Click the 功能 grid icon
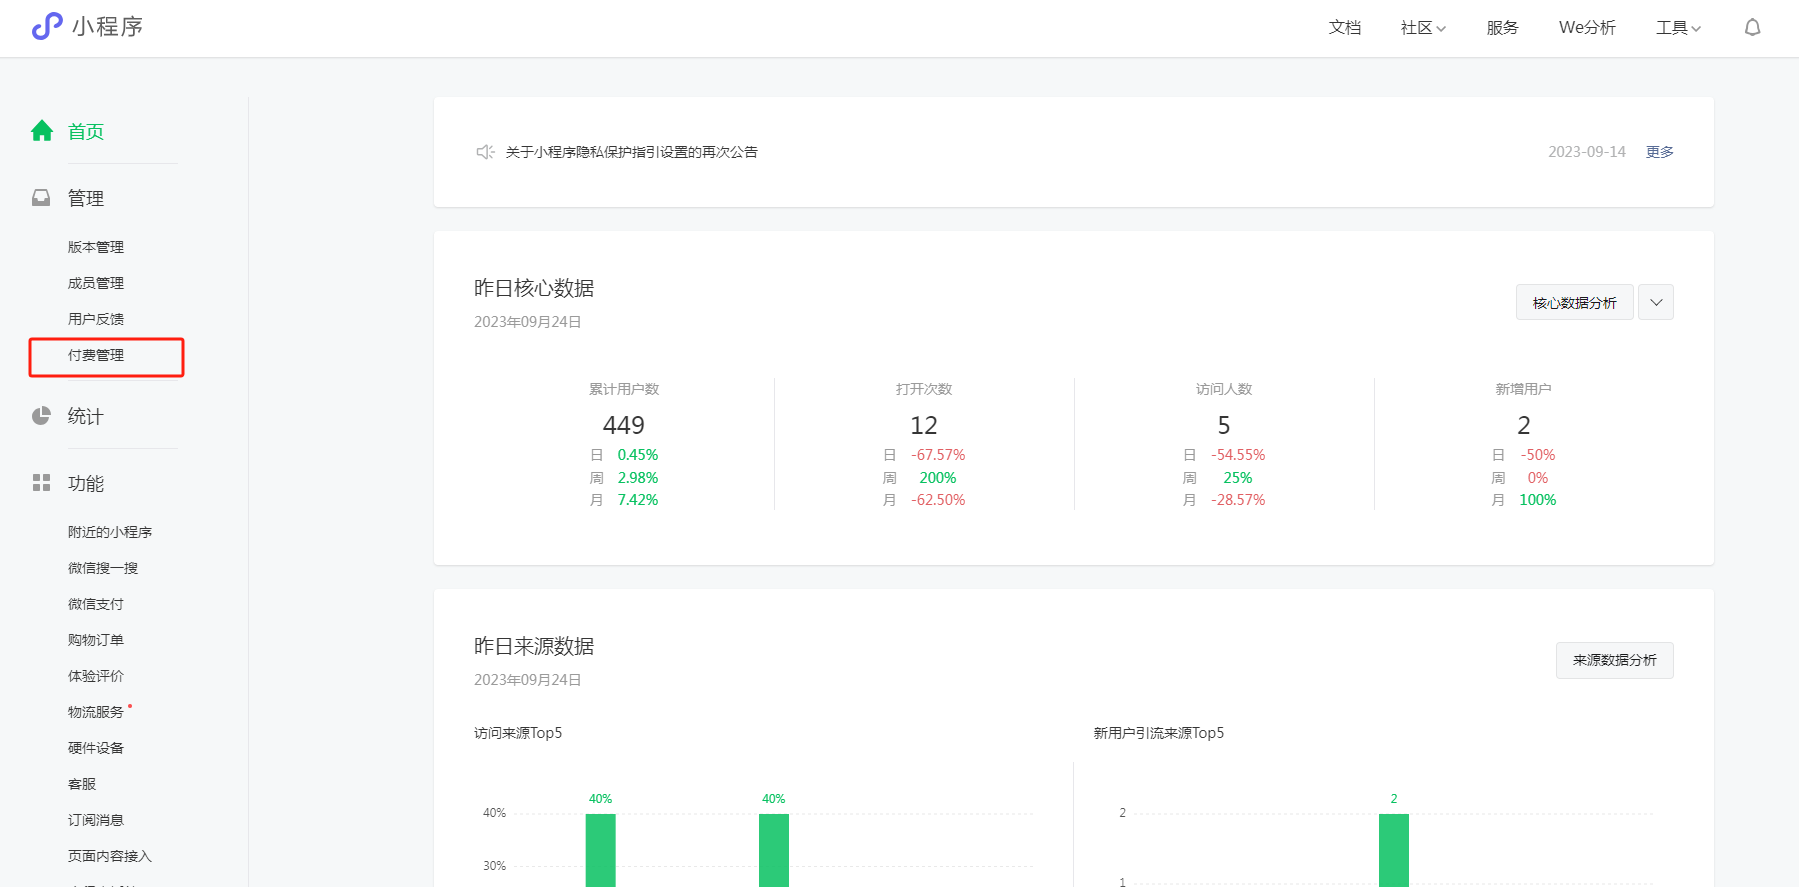The image size is (1799, 887). [x=41, y=483]
